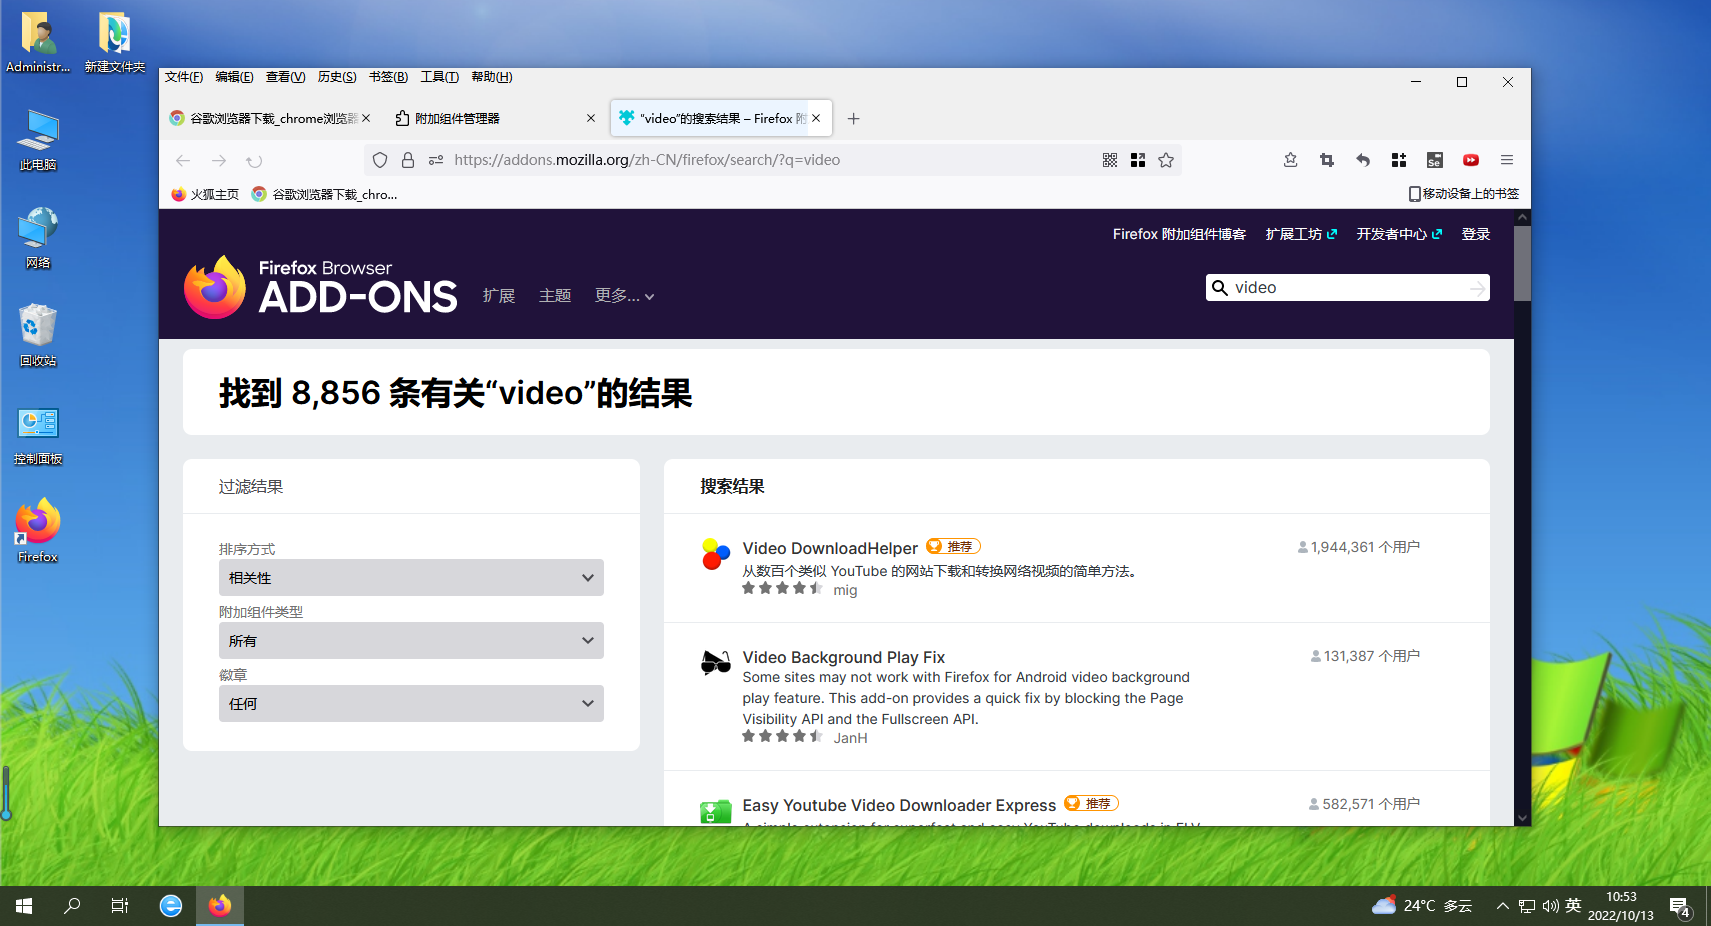
Task: Reload the page with refresh icon
Action: (x=255, y=160)
